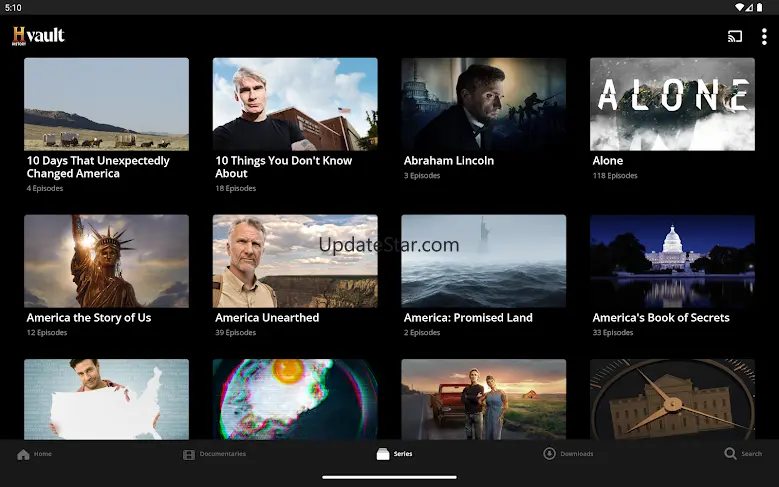This screenshot has height=487, width=779.
Task: Tap the Downloads arrow icon
Action: point(549,454)
